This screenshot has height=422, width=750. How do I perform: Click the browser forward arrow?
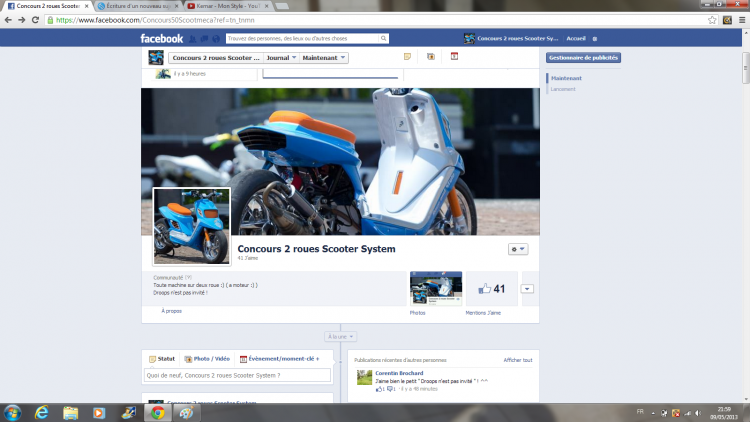tap(22, 20)
